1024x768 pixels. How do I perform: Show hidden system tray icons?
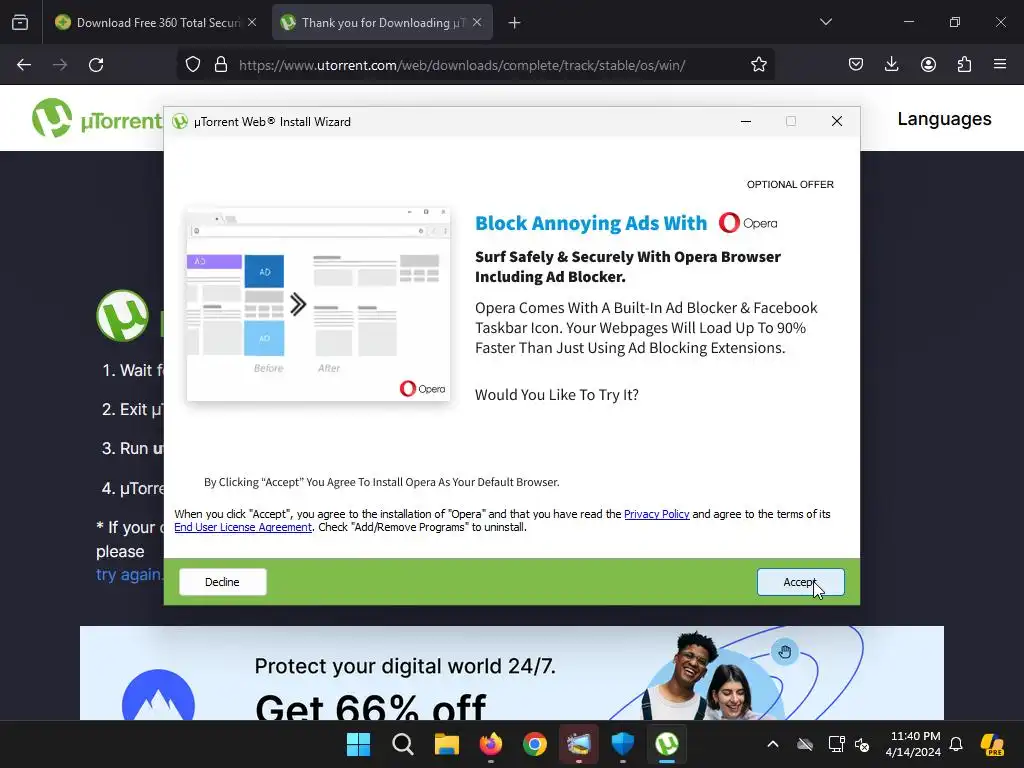pos(773,744)
